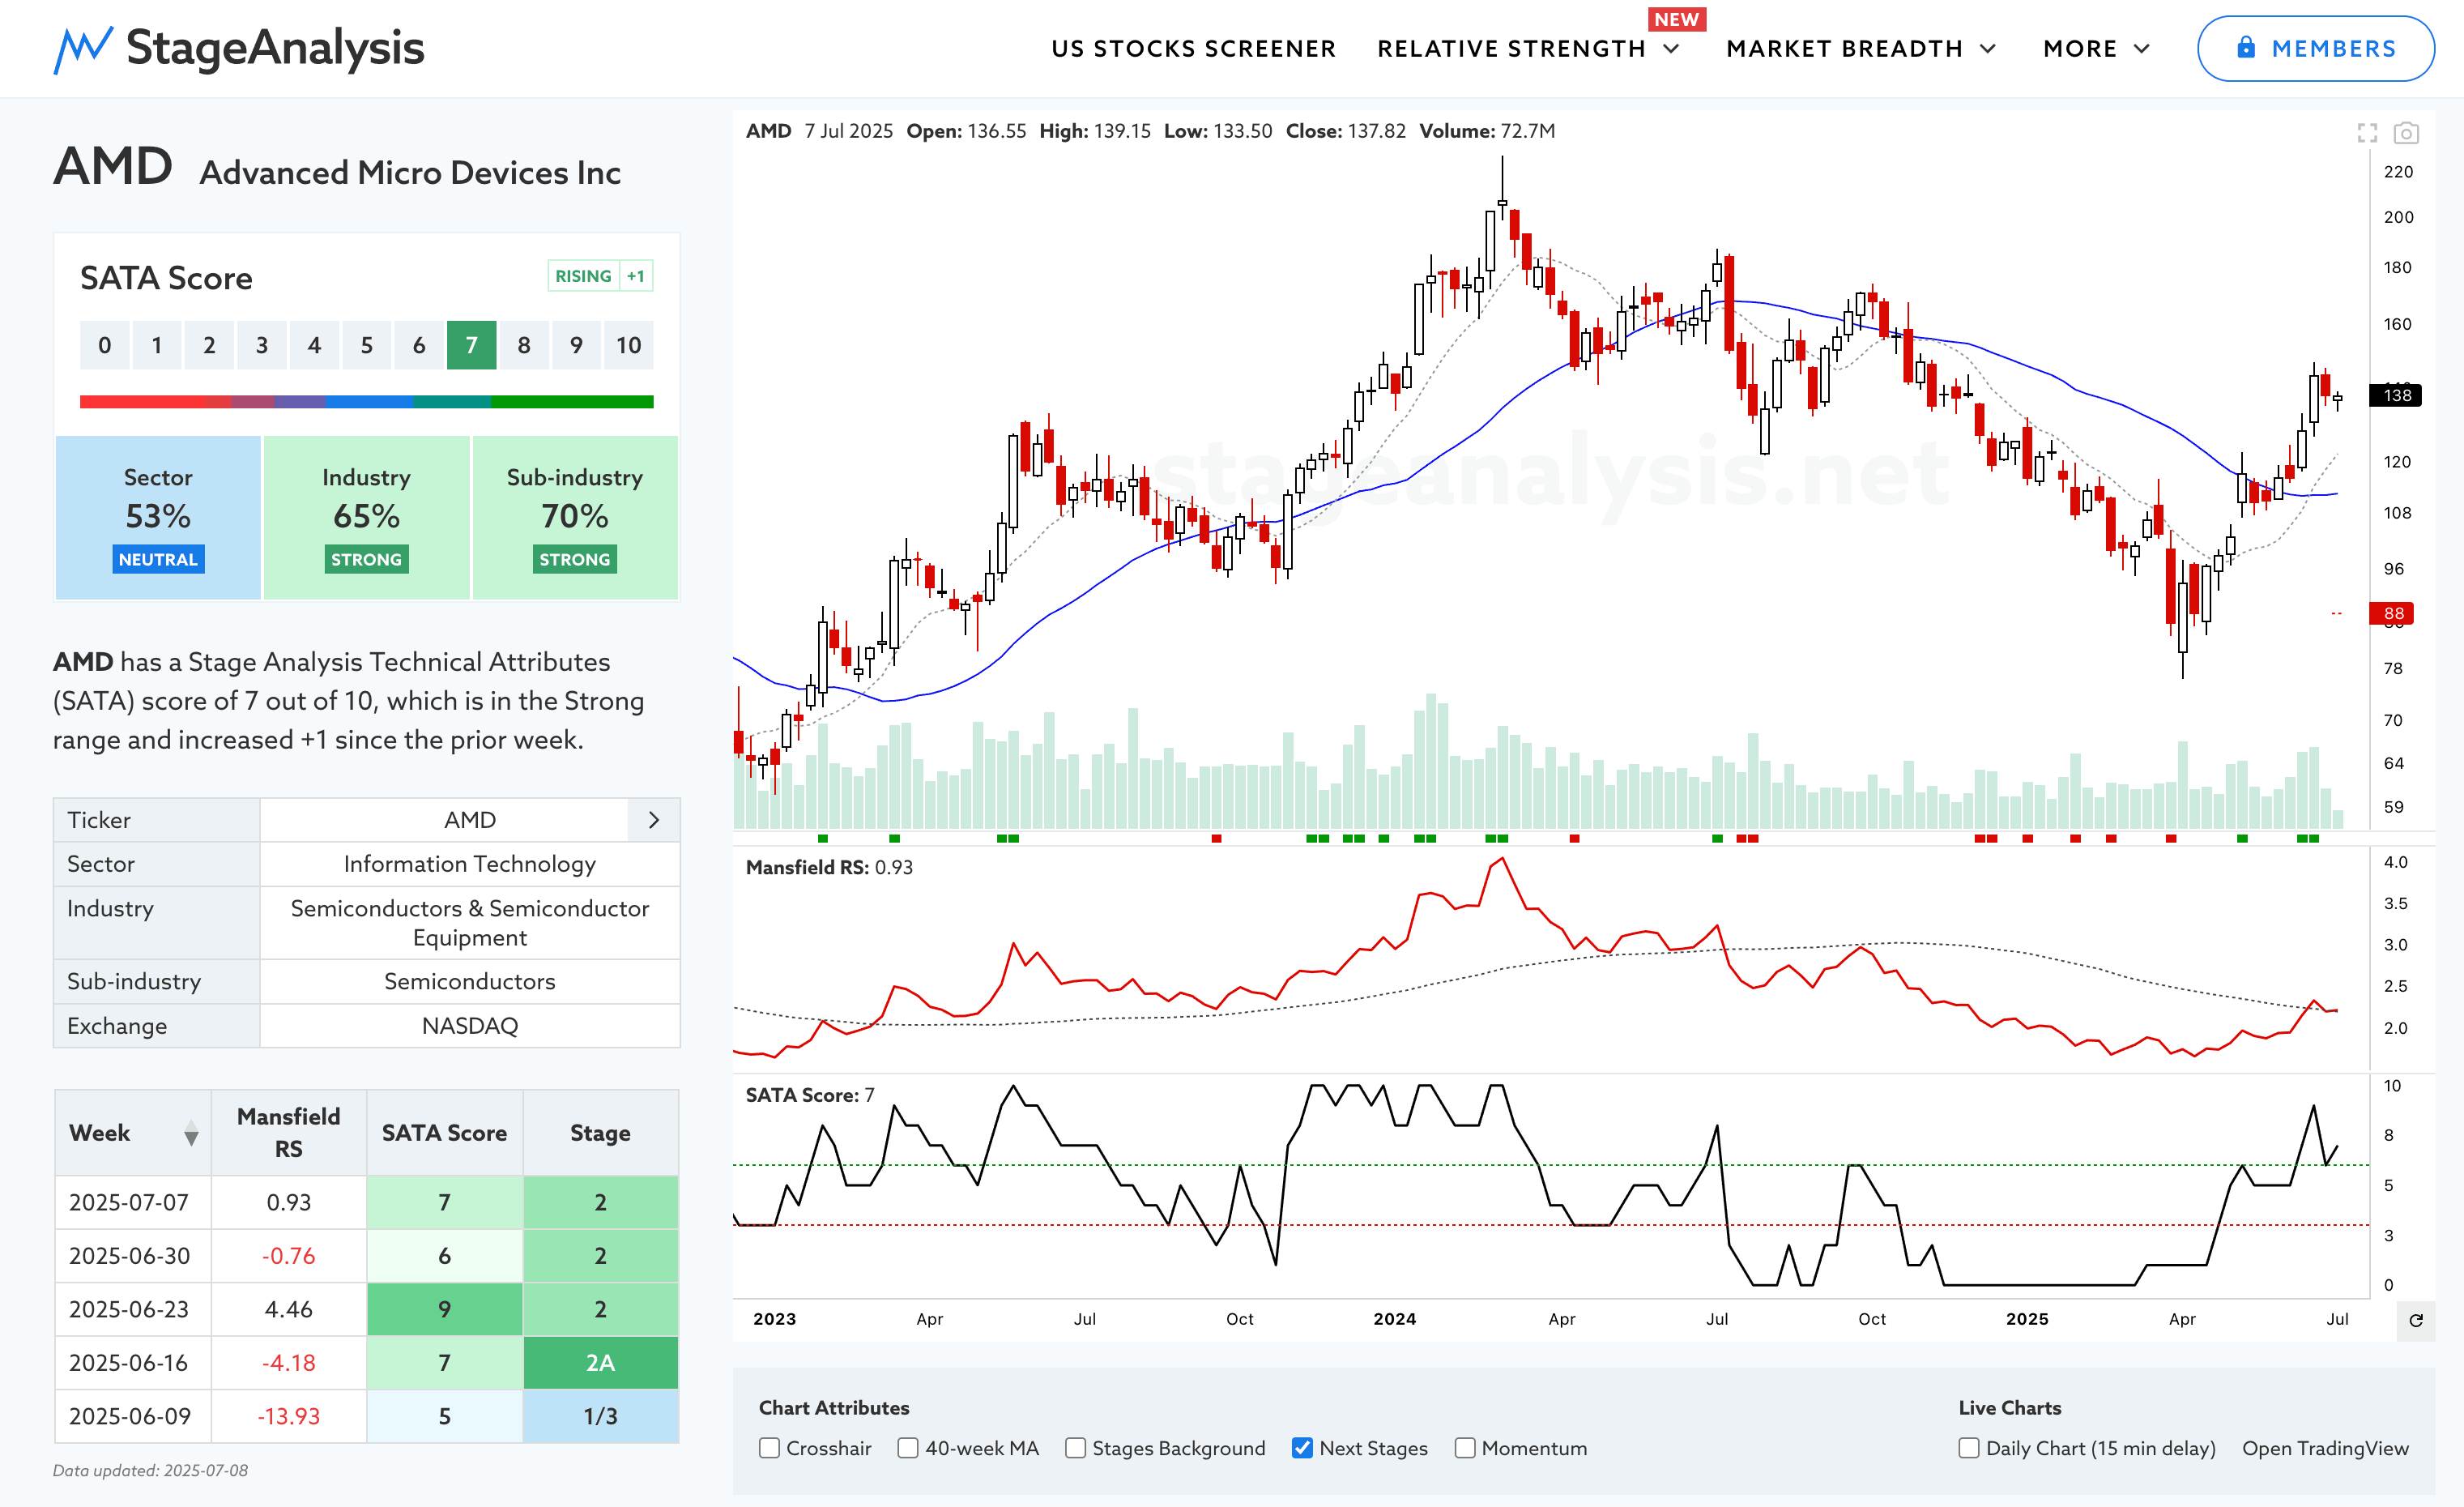The height and width of the screenshot is (1507, 2464).
Task: Enable Stages Background checkbox
Action: pyautogui.click(x=1075, y=1448)
